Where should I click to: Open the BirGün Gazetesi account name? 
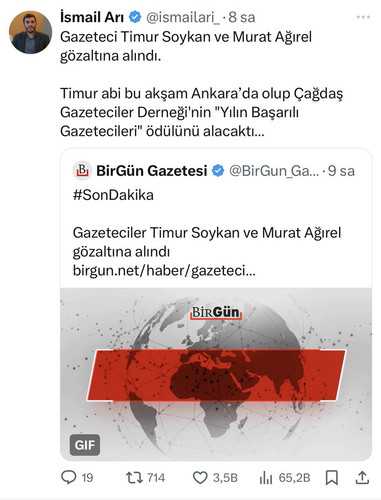click(152, 171)
